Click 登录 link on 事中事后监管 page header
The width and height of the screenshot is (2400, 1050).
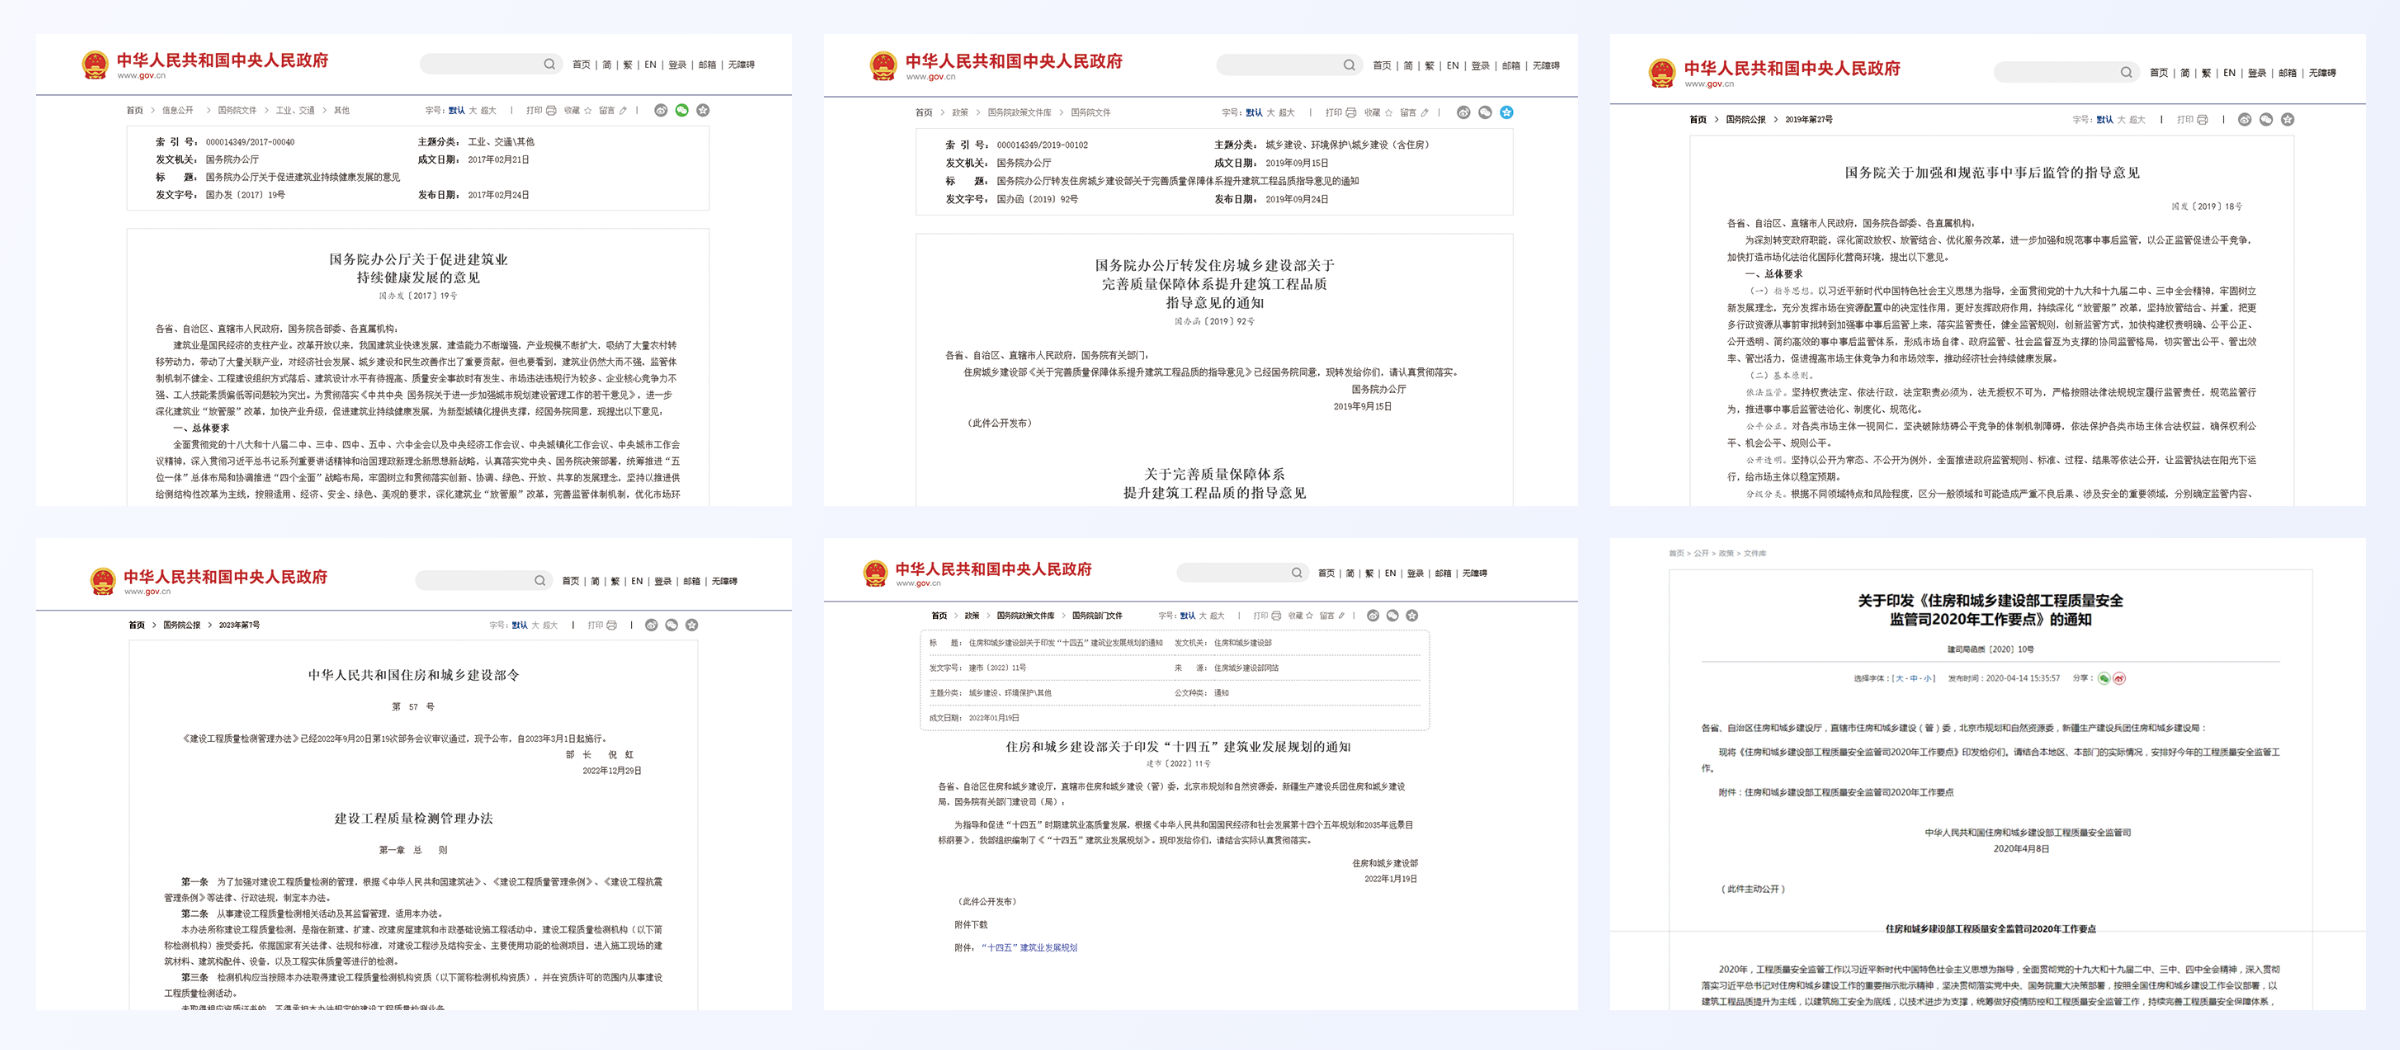[x=2257, y=72]
